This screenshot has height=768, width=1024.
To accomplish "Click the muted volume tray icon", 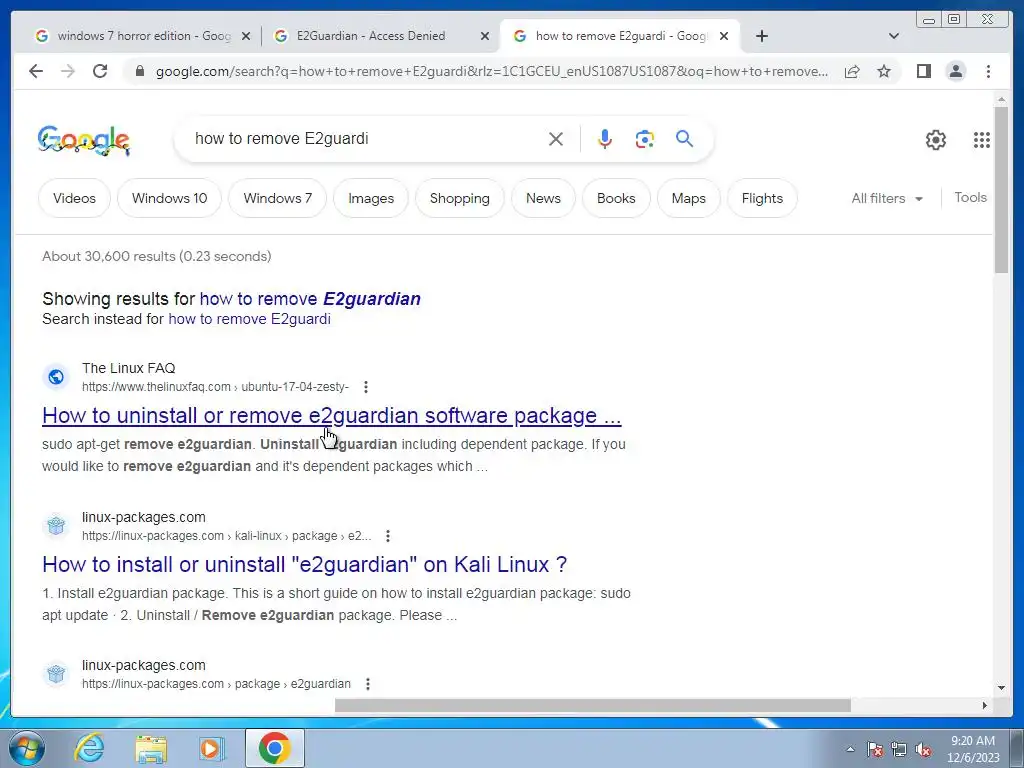I will pos(923,749).
